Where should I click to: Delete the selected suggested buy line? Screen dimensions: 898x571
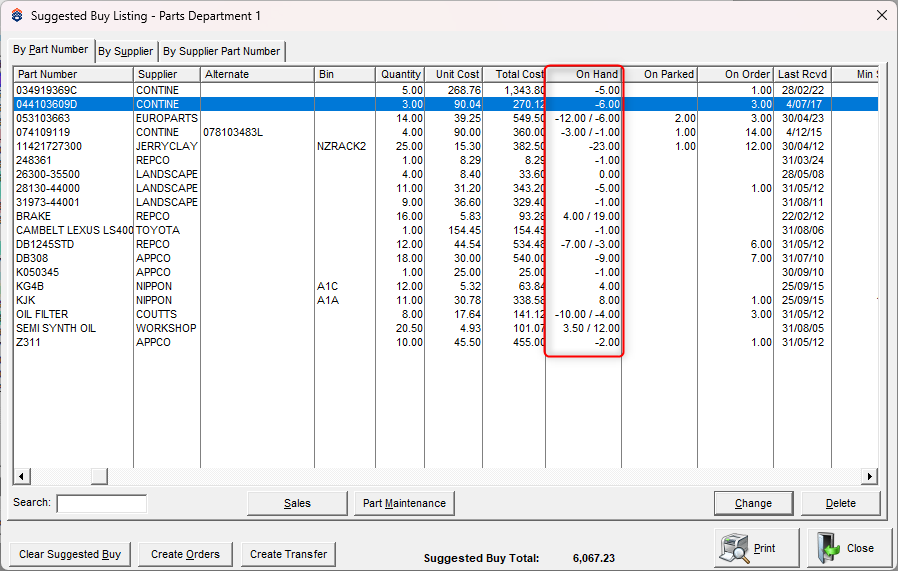click(840, 503)
